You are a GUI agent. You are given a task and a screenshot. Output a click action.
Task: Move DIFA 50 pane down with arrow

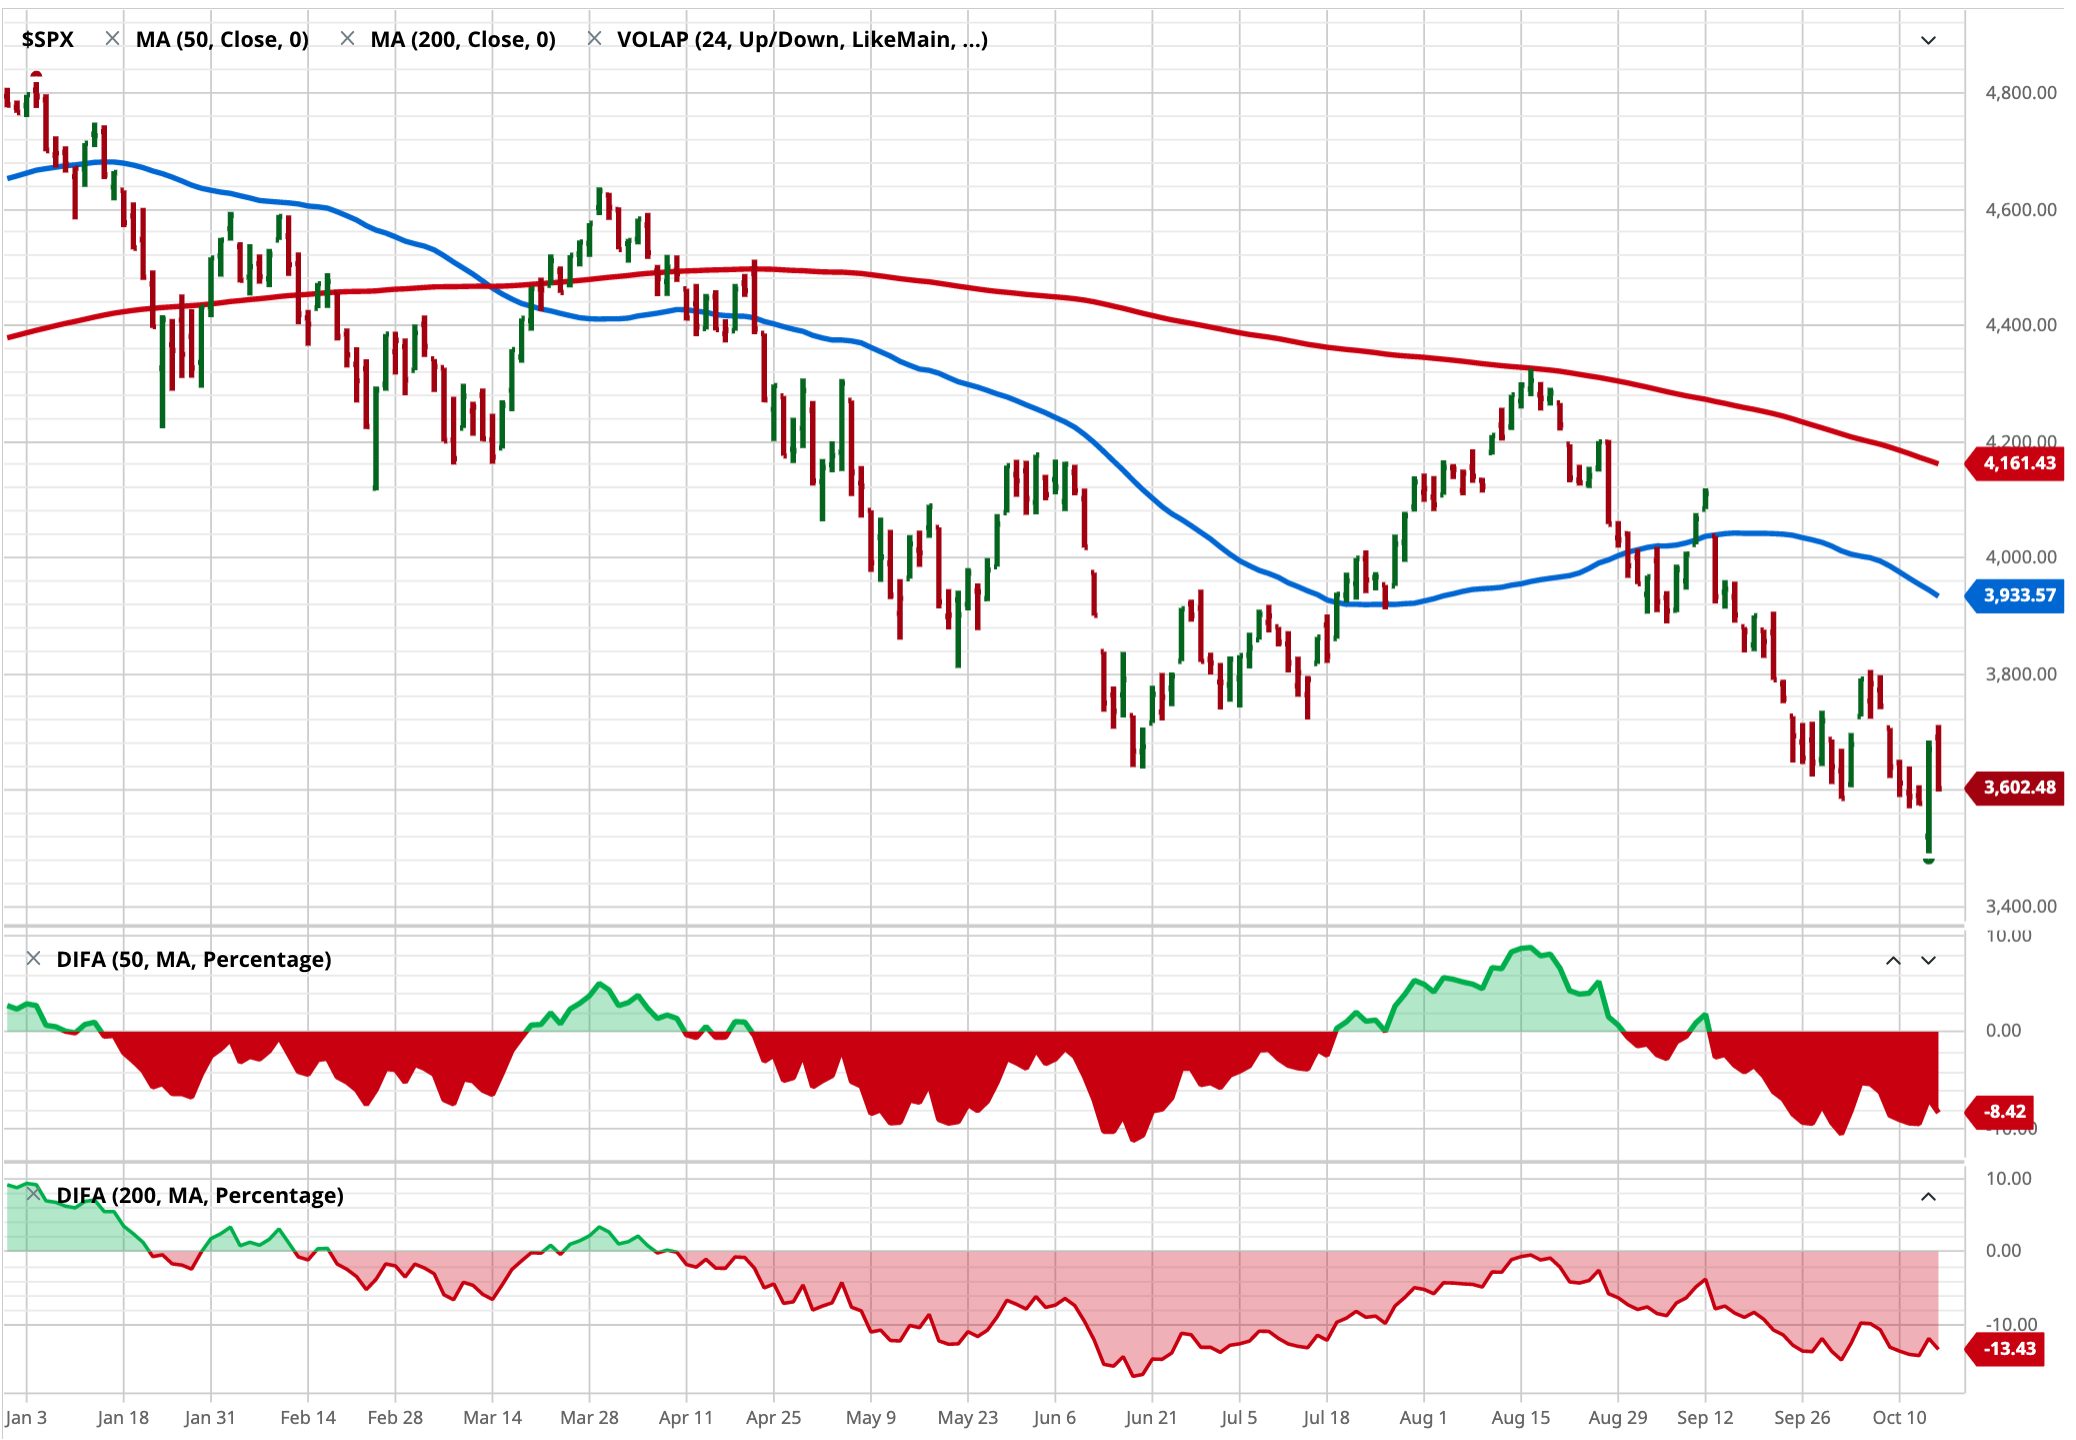pyautogui.click(x=1928, y=960)
